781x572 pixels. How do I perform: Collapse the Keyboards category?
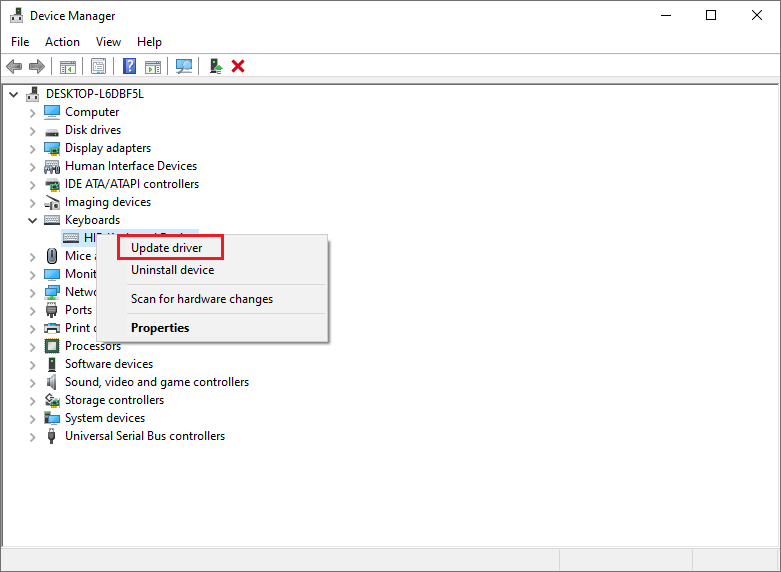[32, 220]
